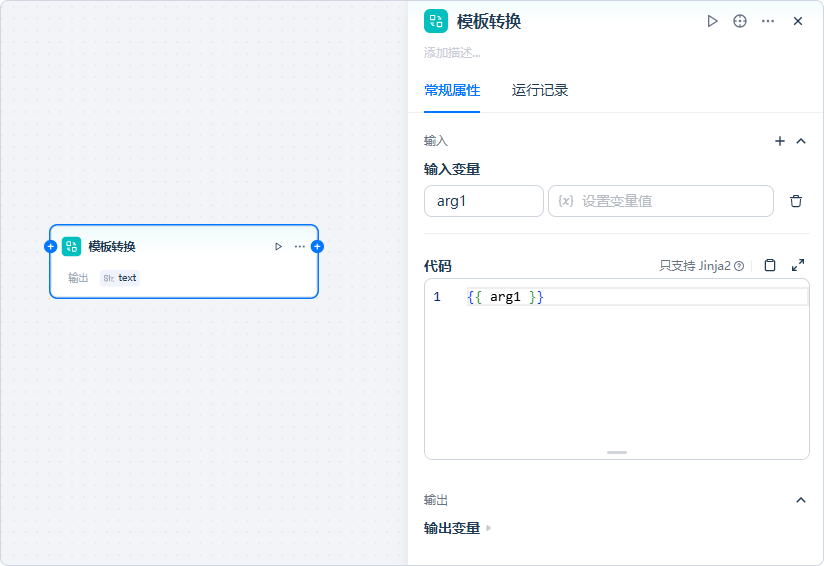Expand the code editor to fullscreen
The height and width of the screenshot is (566, 824).
[x=798, y=266]
